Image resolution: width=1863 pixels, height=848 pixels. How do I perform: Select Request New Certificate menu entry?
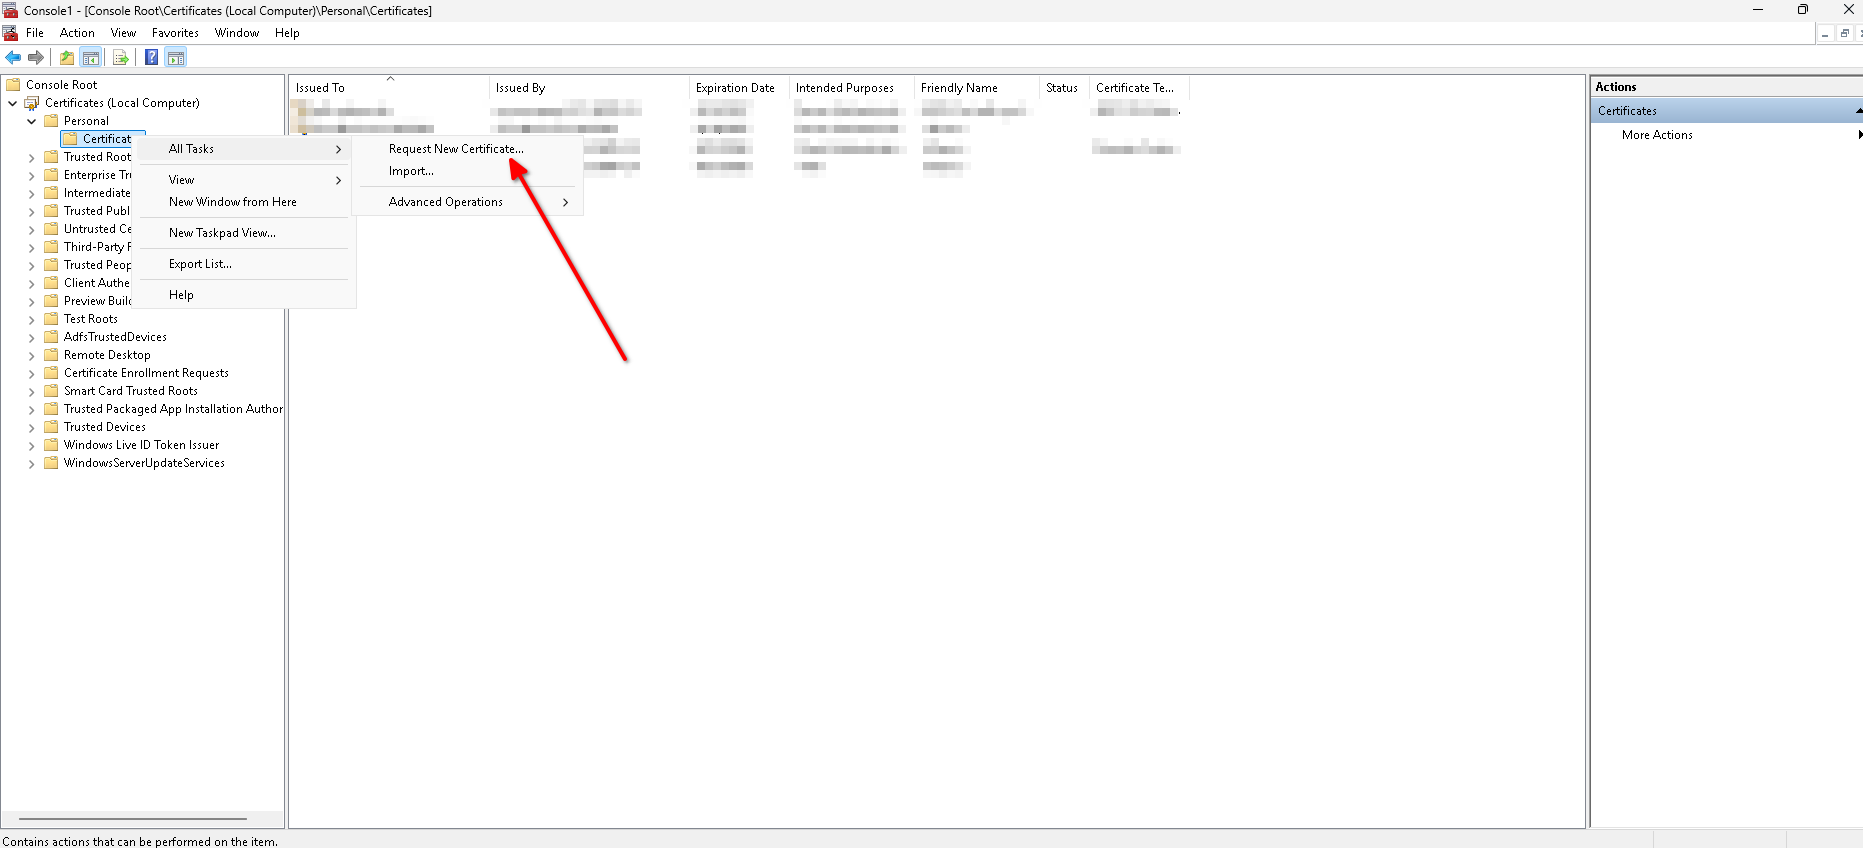click(x=455, y=149)
